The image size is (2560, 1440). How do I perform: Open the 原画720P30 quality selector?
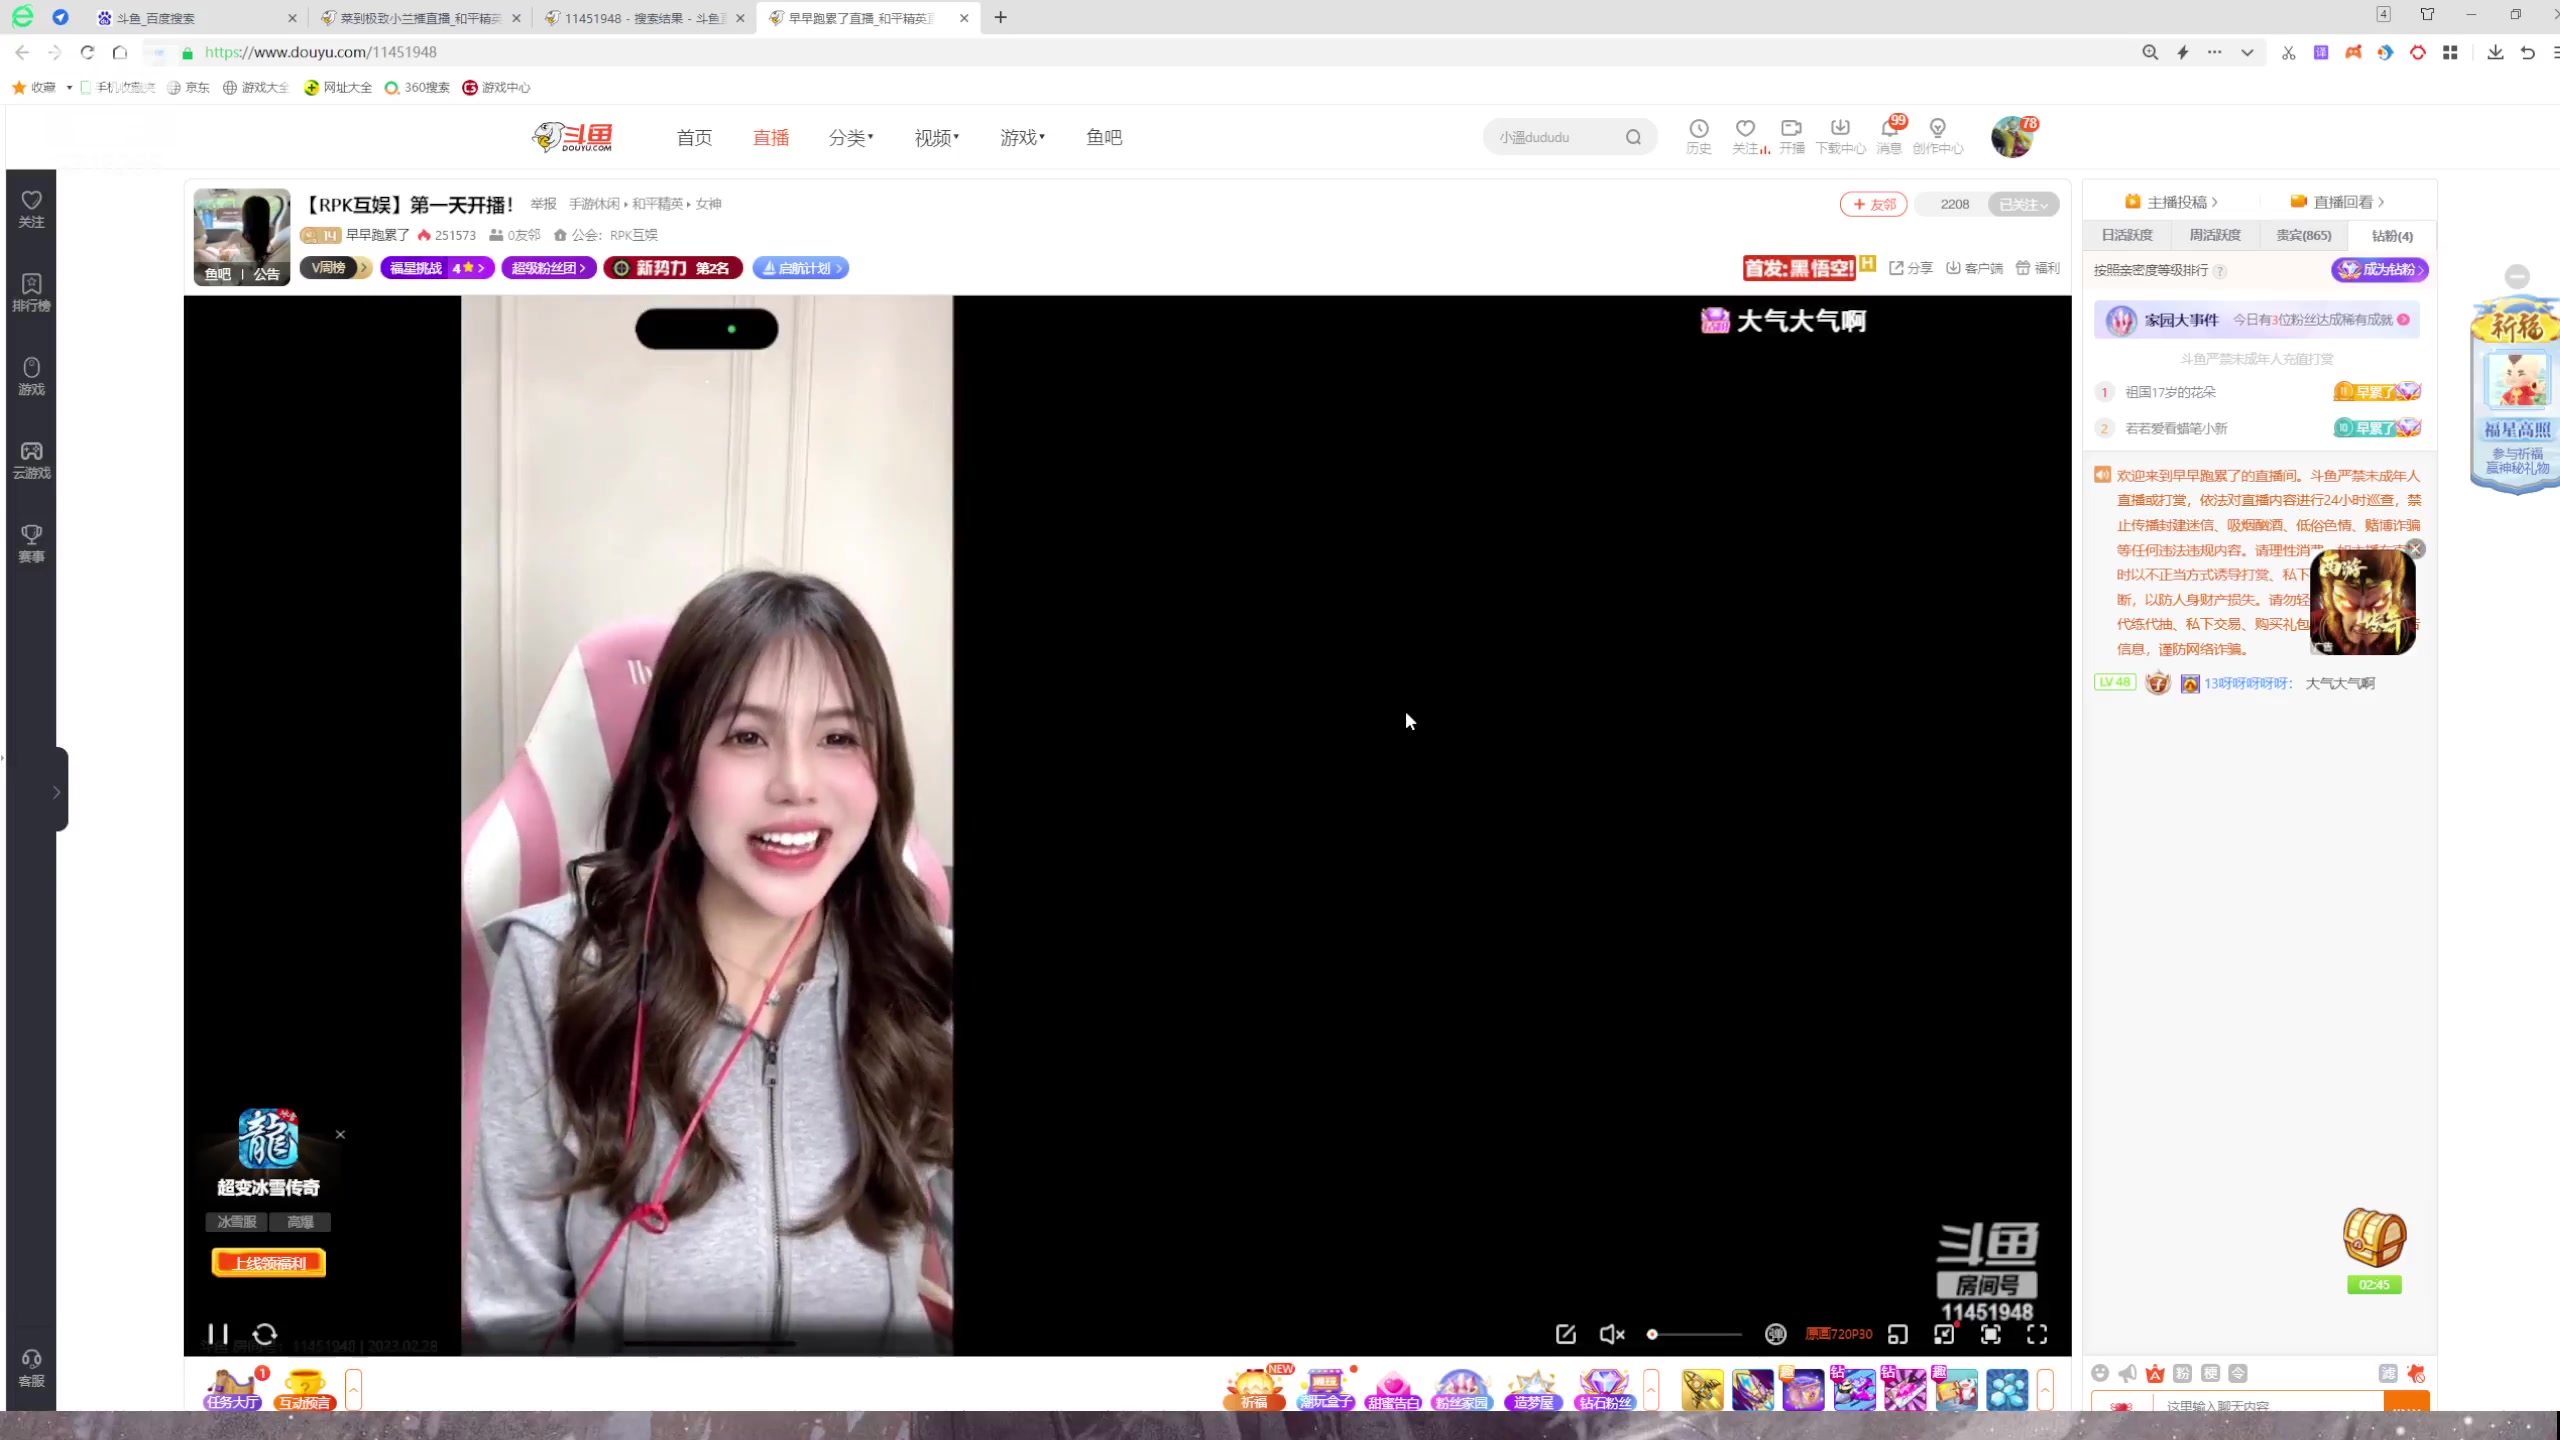click(x=1838, y=1334)
